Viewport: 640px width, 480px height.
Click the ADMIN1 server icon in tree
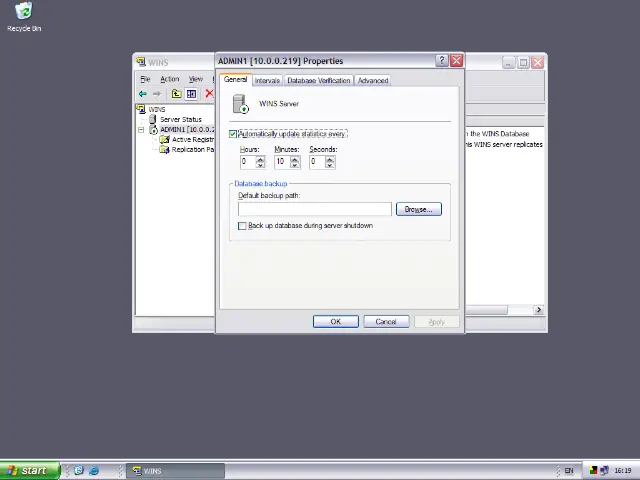pyautogui.click(x=153, y=130)
